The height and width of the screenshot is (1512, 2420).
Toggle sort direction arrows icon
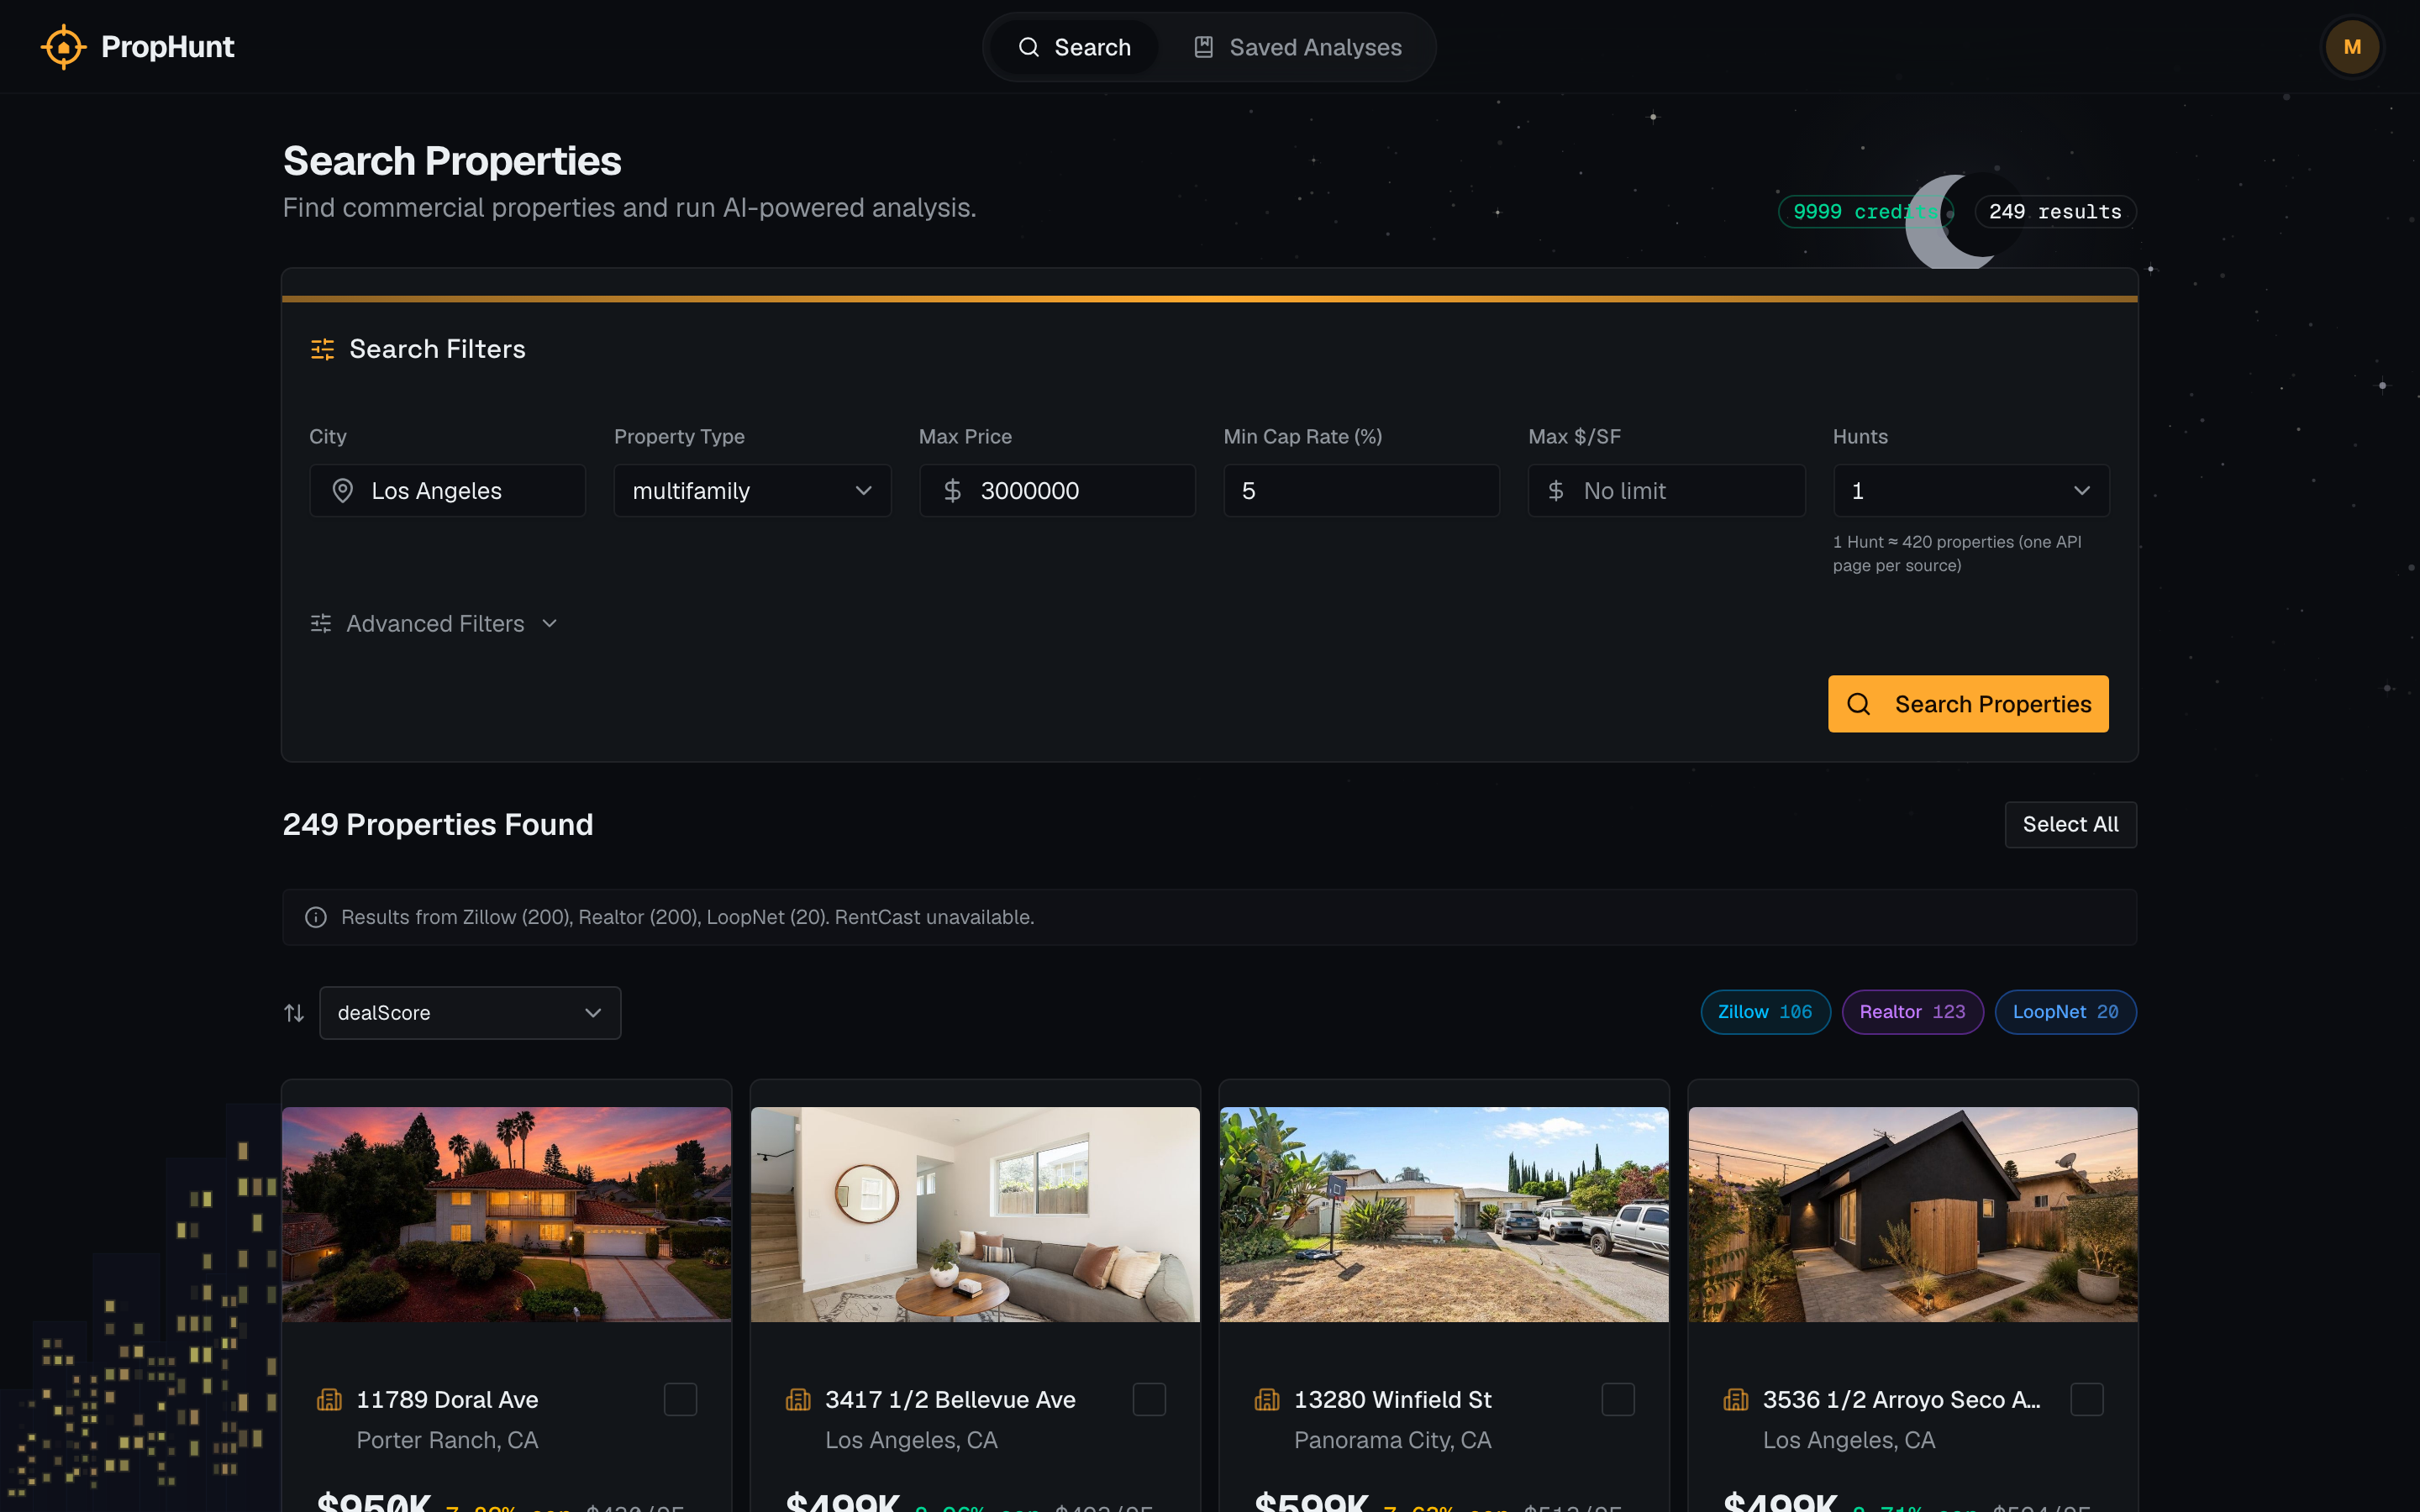294,1013
